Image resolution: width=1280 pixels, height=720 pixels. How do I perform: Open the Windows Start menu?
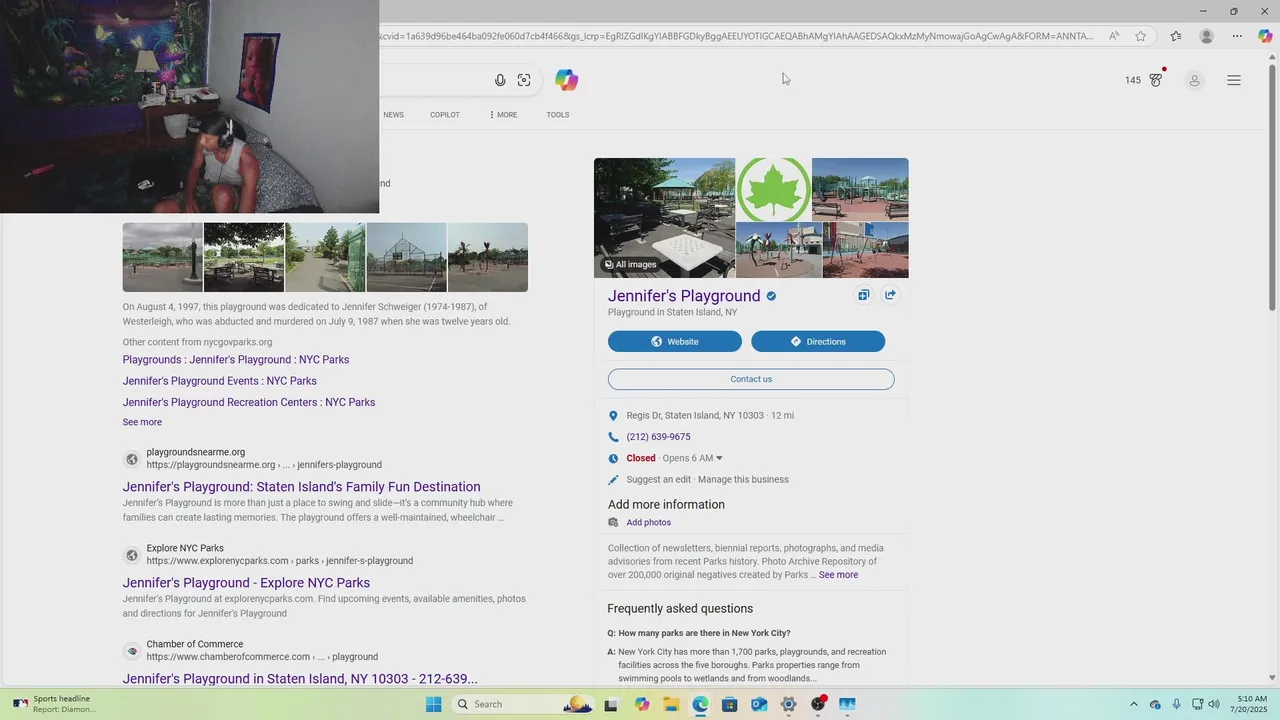click(x=433, y=704)
